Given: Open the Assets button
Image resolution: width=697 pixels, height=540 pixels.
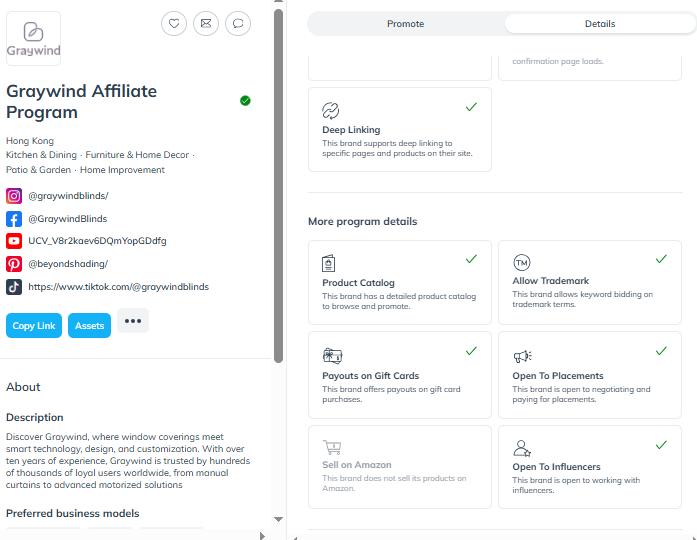Looking at the screenshot, I should coord(89,325).
